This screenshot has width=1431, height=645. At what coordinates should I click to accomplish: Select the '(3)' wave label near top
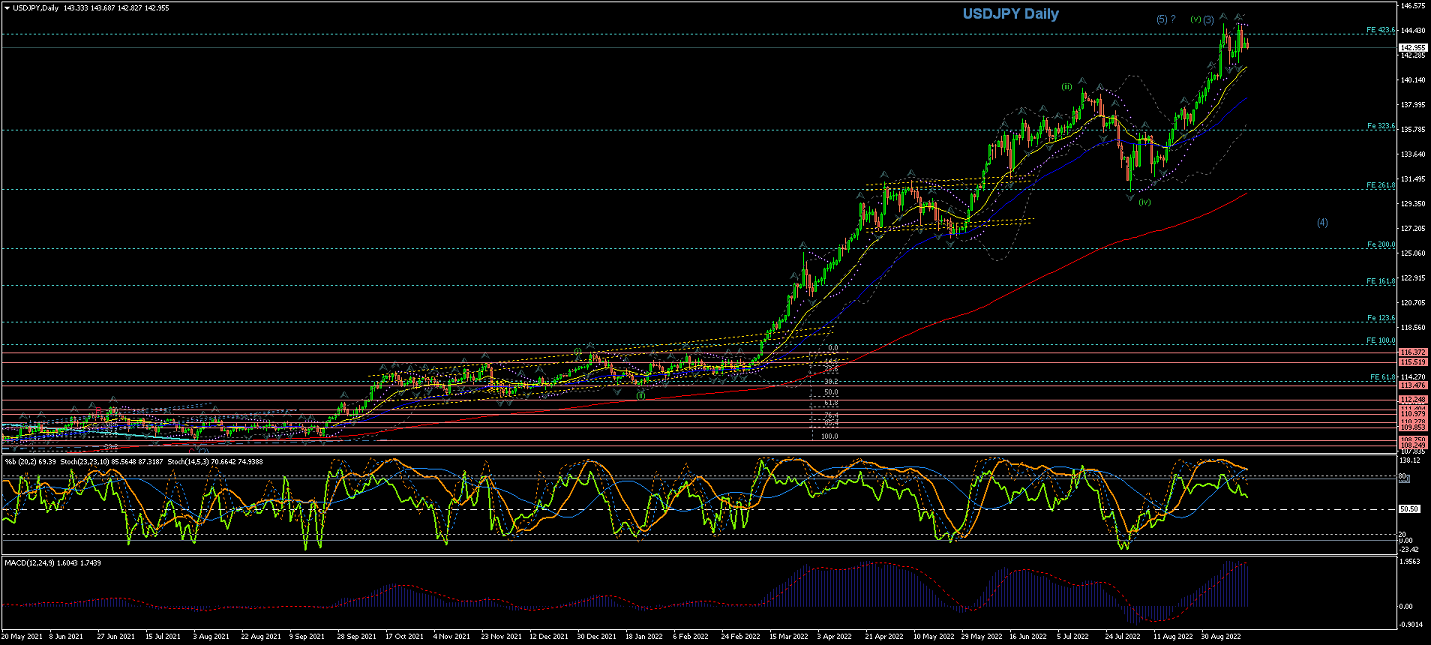(1208, 19)
